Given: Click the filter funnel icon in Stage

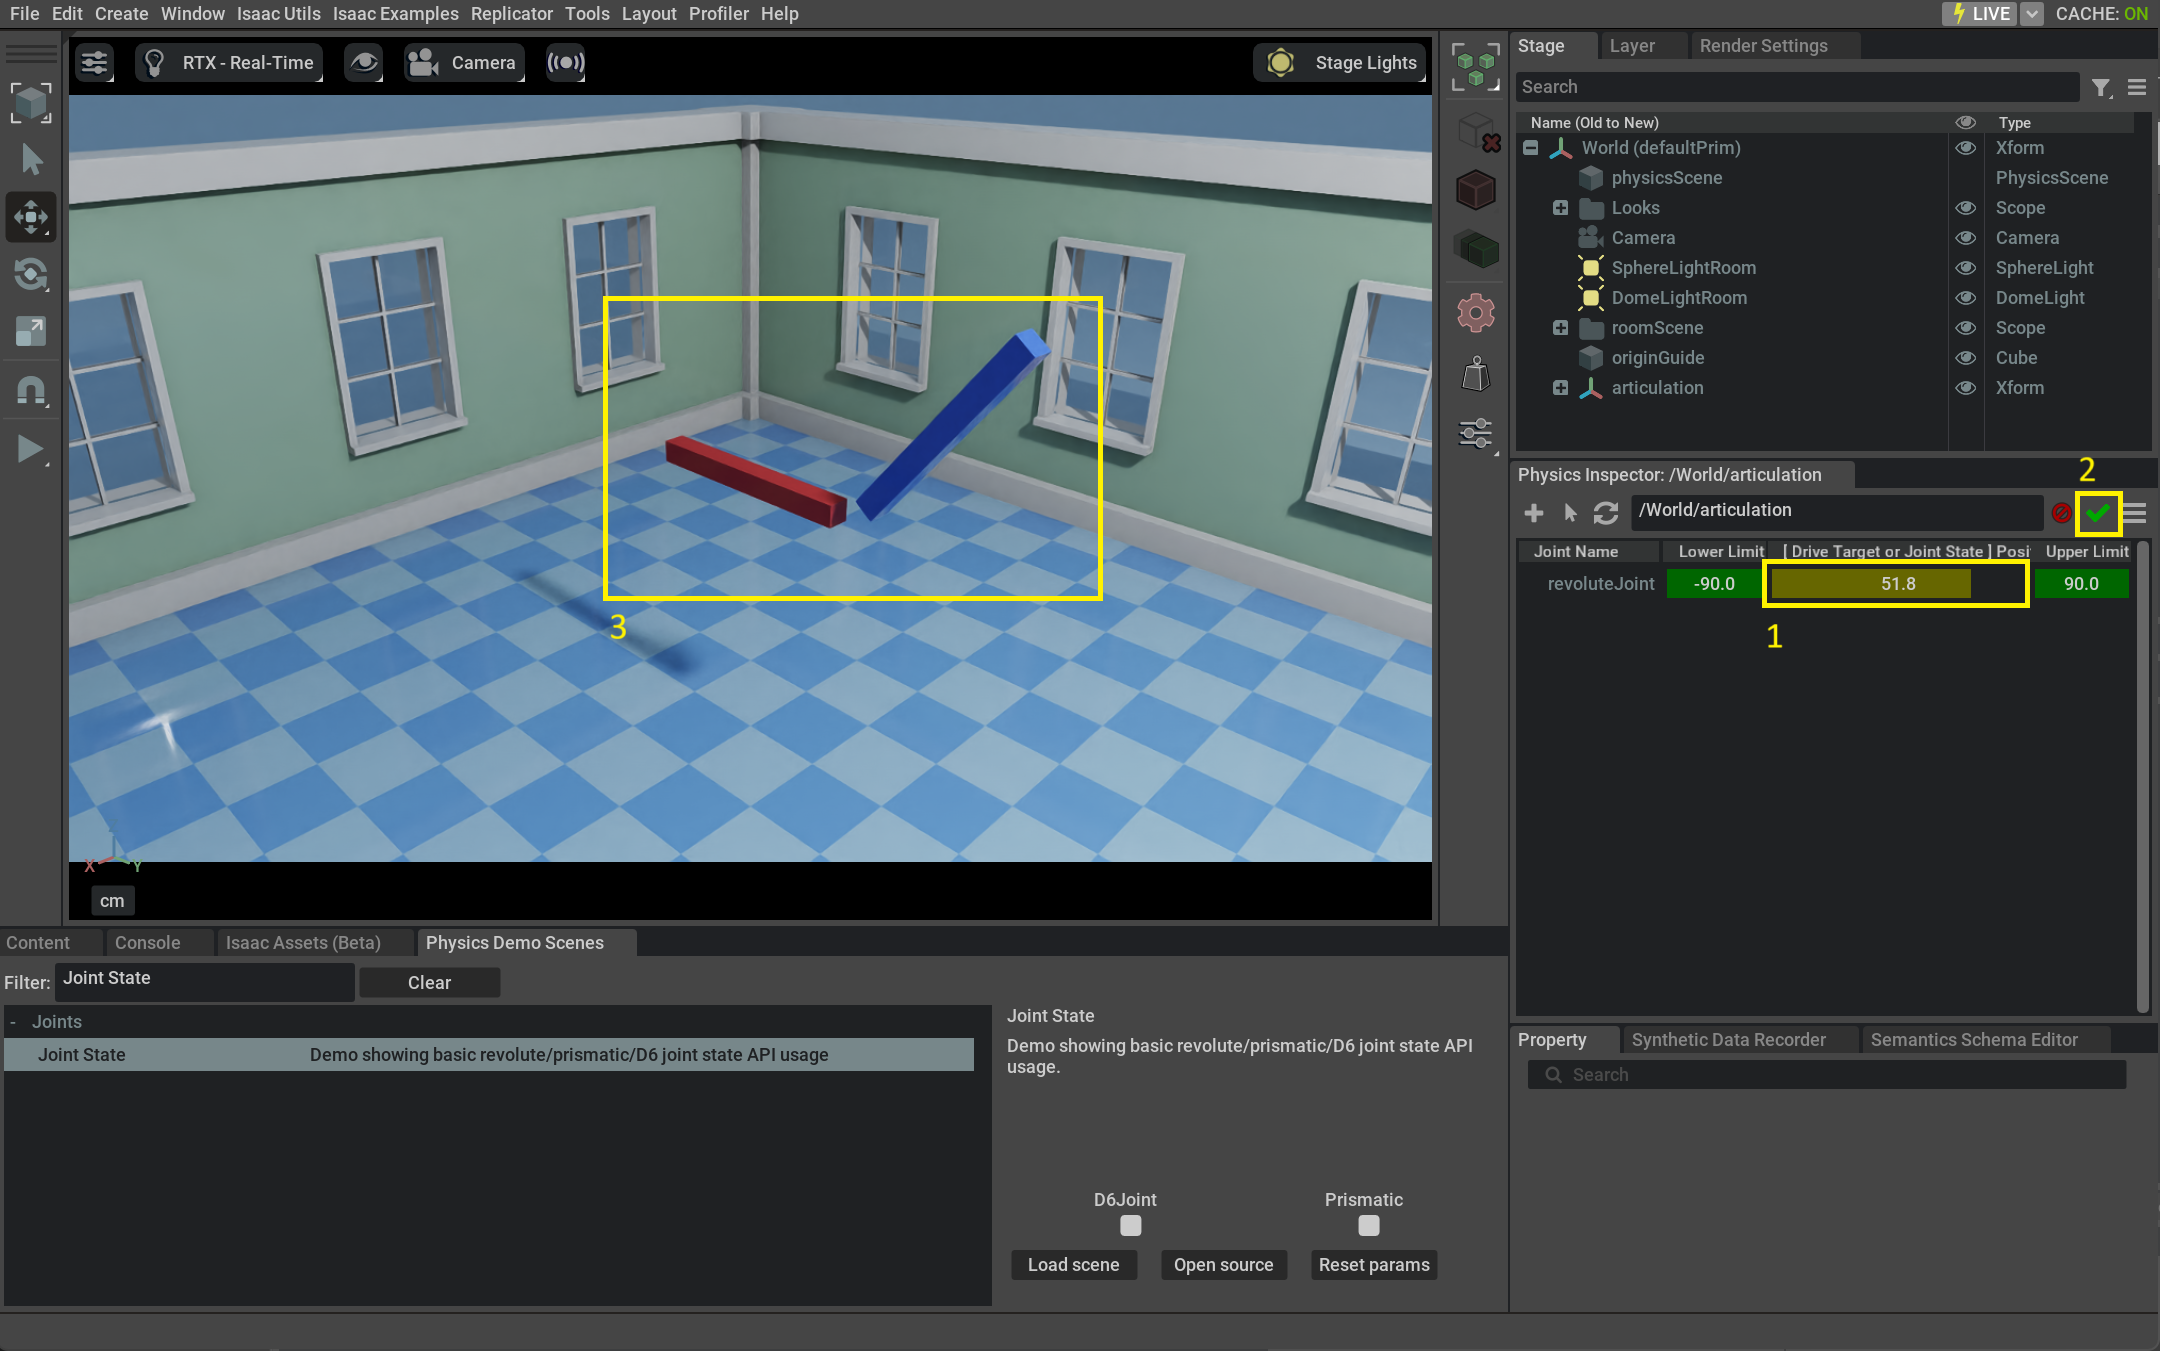Looking at the screenshot, I should pyautogui.click(x=2101, y=88).
